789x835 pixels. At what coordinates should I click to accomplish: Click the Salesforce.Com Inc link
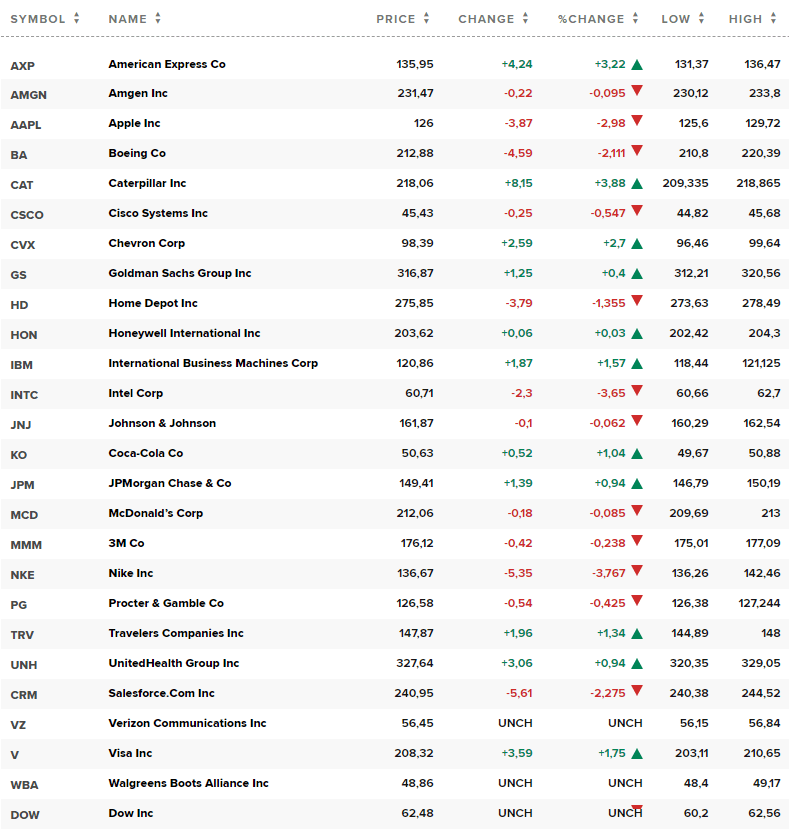(162, 693)
